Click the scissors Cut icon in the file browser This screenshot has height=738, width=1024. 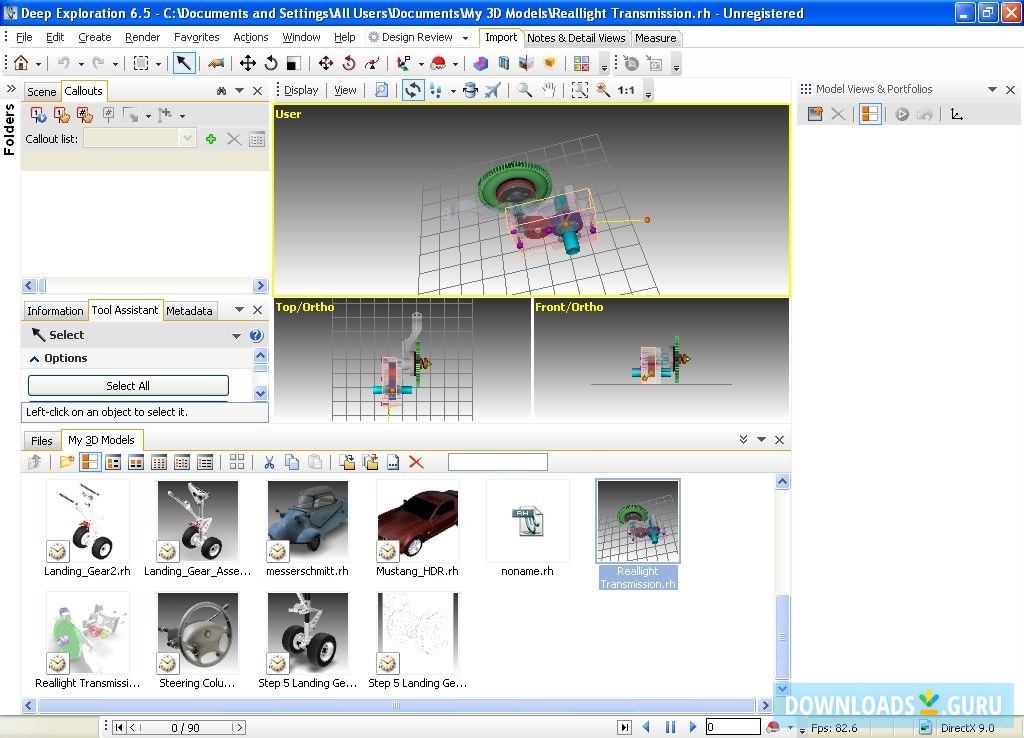click(269, 462)
